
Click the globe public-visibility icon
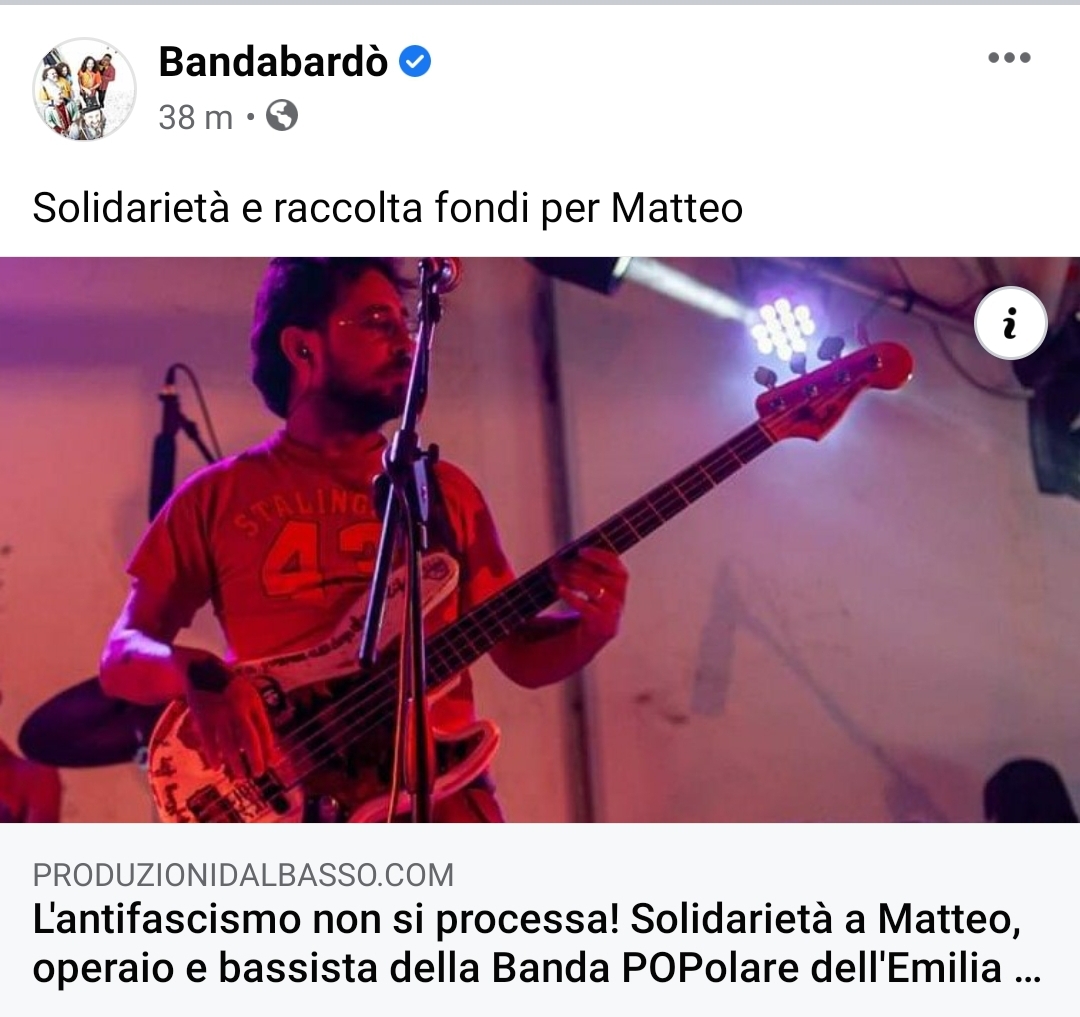[x=282, y=116]
